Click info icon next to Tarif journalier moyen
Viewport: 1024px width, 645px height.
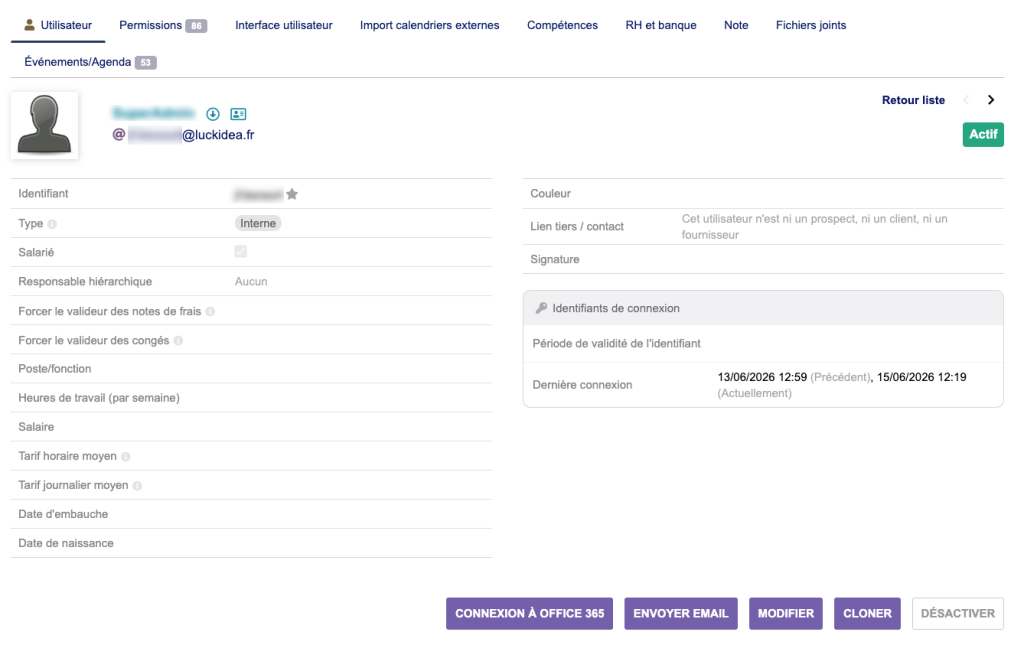tap(137, 486)
